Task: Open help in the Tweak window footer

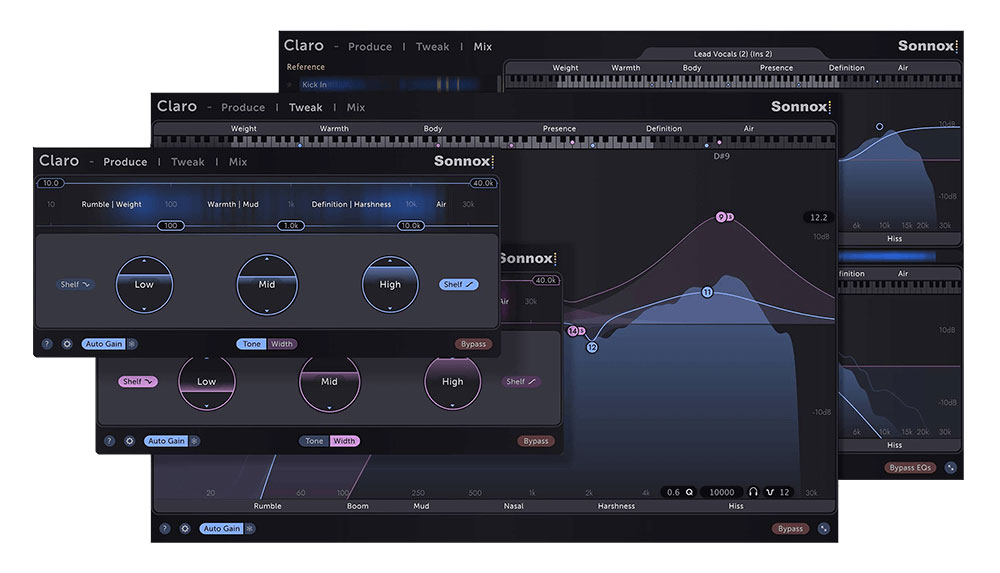Action: pyautogui.click(x=165, y=528)
